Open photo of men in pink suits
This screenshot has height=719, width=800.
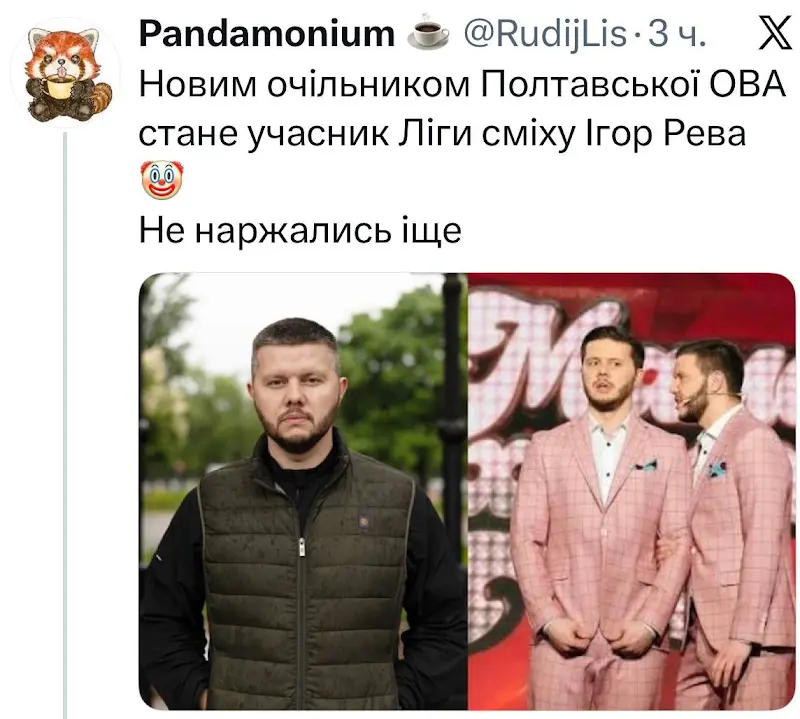[632, 491]
